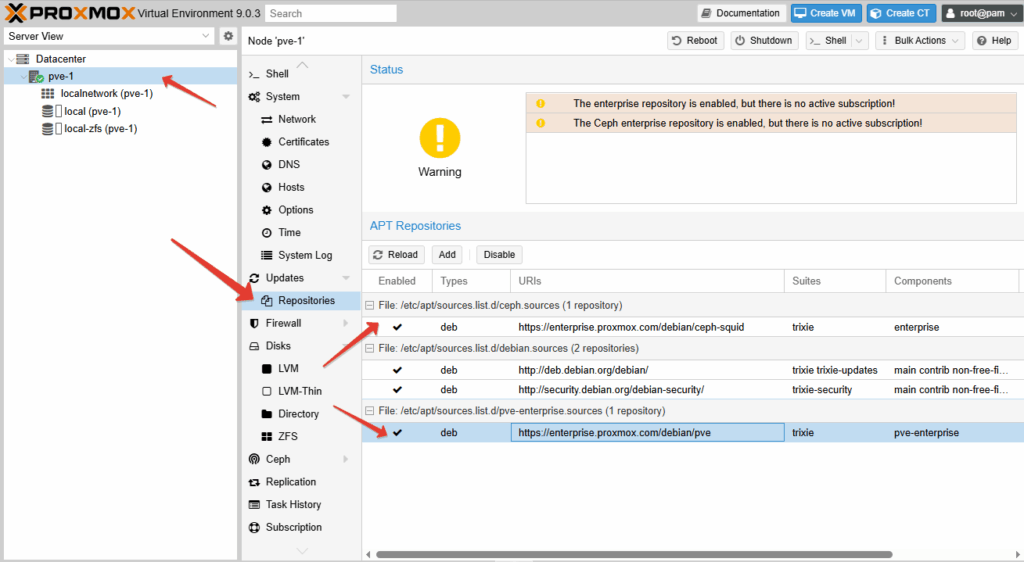This screenshot has height=562, width=1024.
Task: Click the Ceph icon
Action: (x=254, y=459)
